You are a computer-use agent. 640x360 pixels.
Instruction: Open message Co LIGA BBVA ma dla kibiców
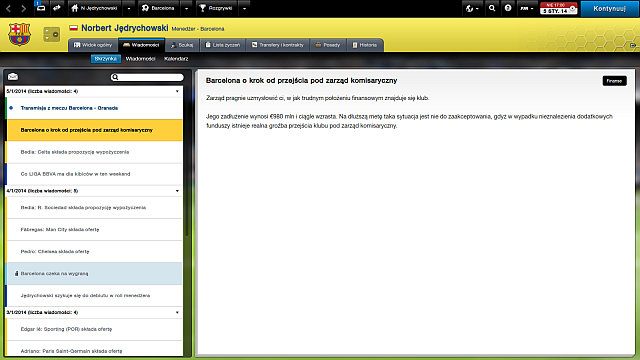tap(93, 174)
